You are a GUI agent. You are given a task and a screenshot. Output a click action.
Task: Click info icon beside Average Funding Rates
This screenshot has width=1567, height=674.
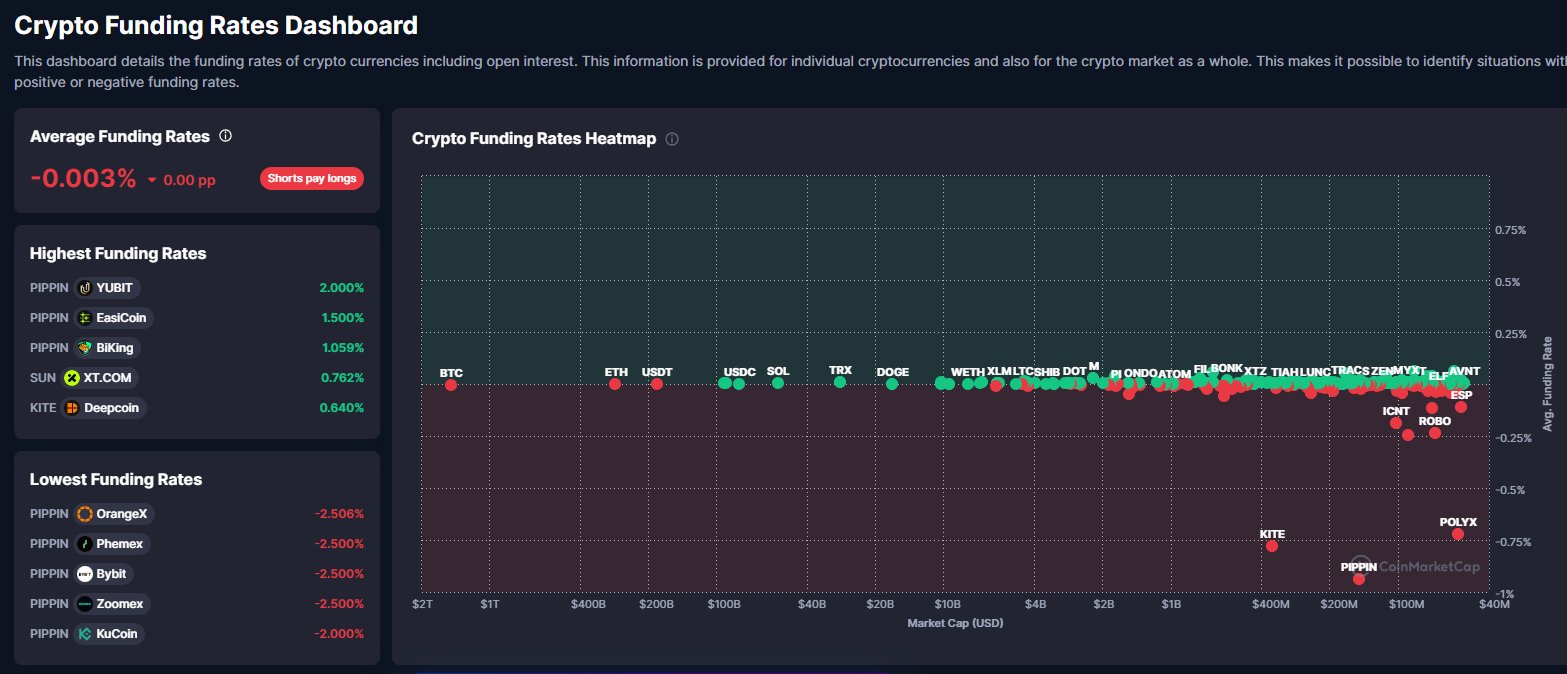pos(226,136)
